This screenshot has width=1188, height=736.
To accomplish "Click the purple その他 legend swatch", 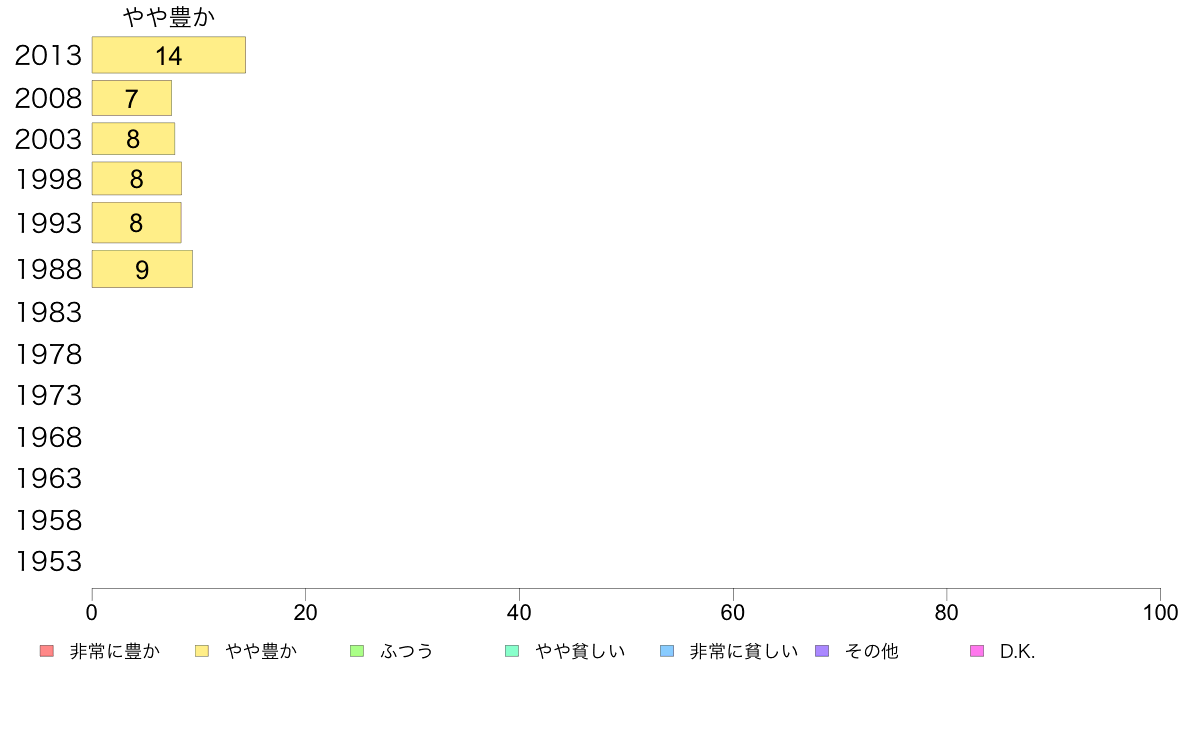I will [x=822, y=651].
